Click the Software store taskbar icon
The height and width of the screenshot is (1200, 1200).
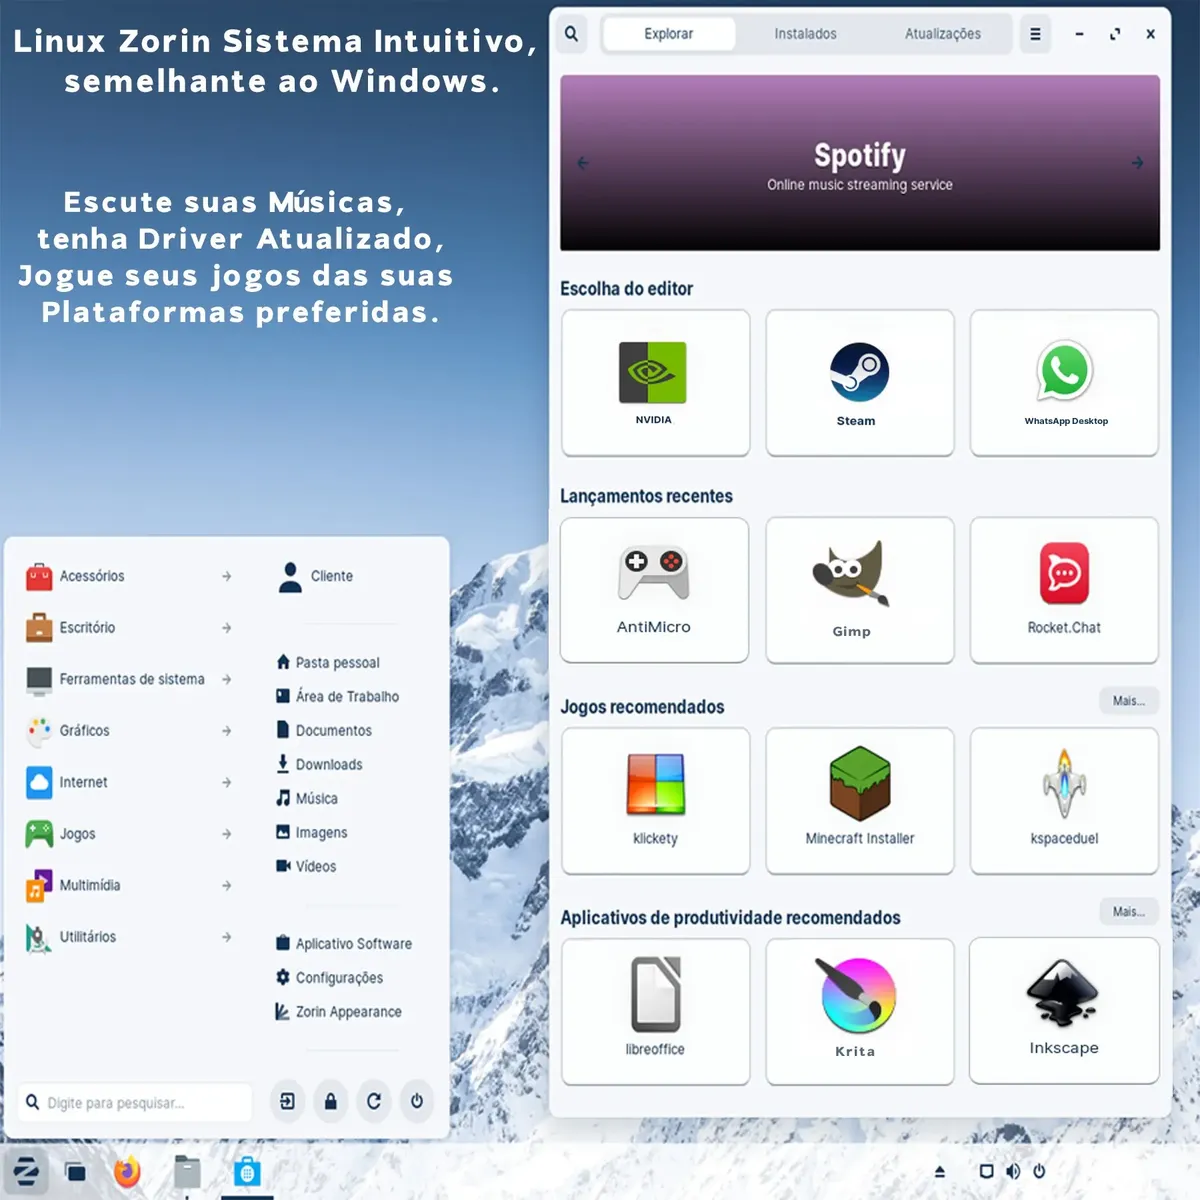(247, 1172)
